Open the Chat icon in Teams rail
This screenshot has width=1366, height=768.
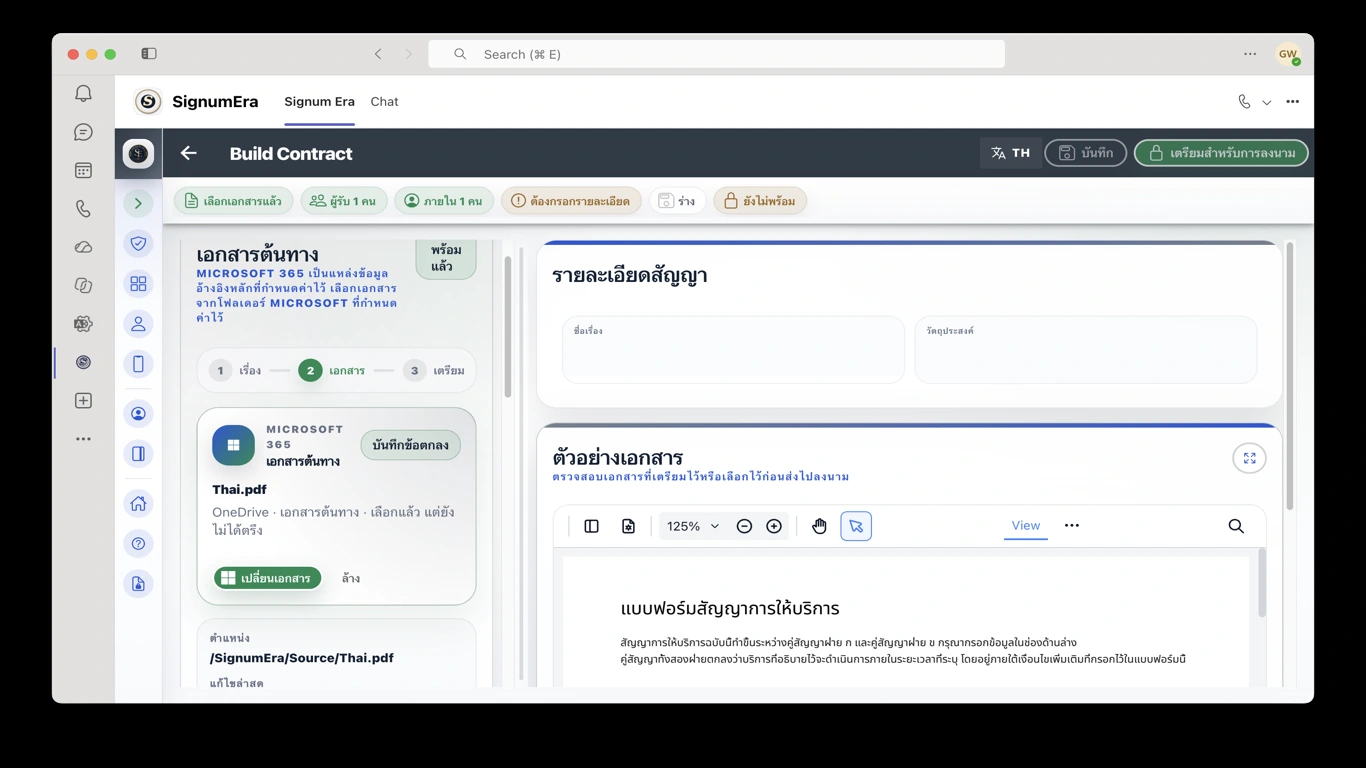pyautogui.click(x=83, y=132)
